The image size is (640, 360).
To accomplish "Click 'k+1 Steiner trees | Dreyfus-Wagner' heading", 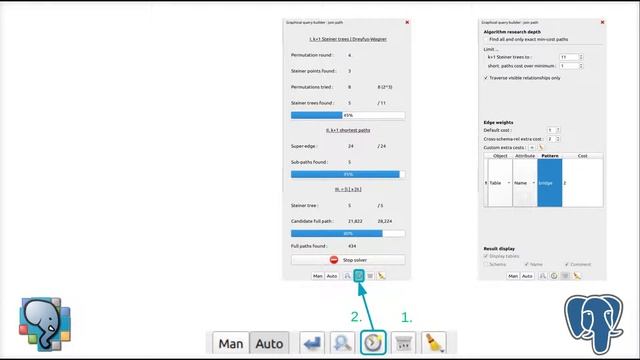I will [348, 39].
